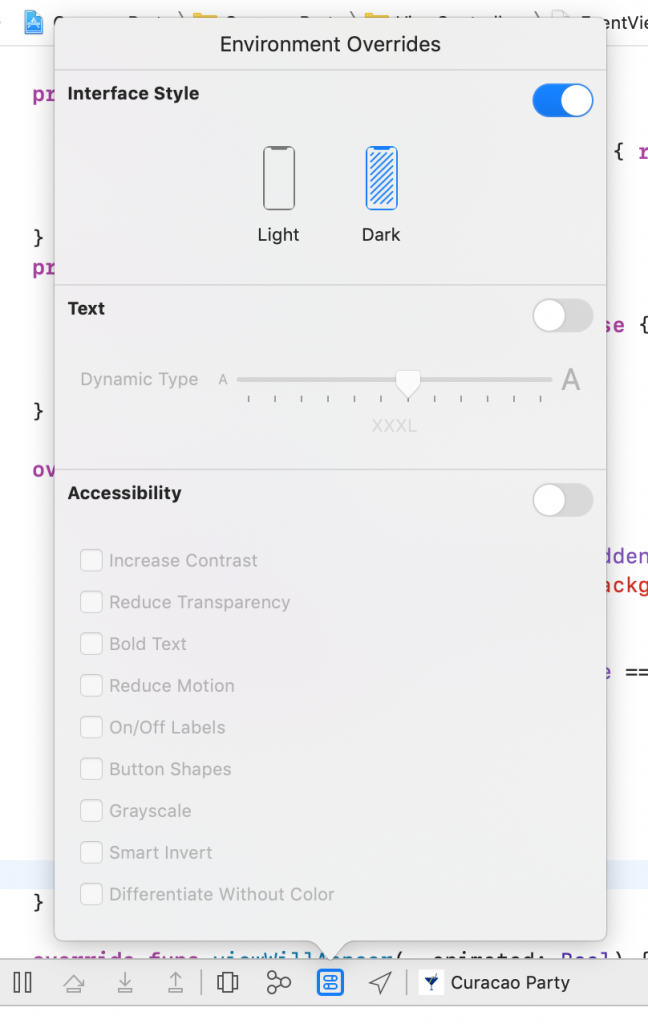The image size is (648, 1024).
Task: Enable the Accessibility override switch
Action: [563, 500]
